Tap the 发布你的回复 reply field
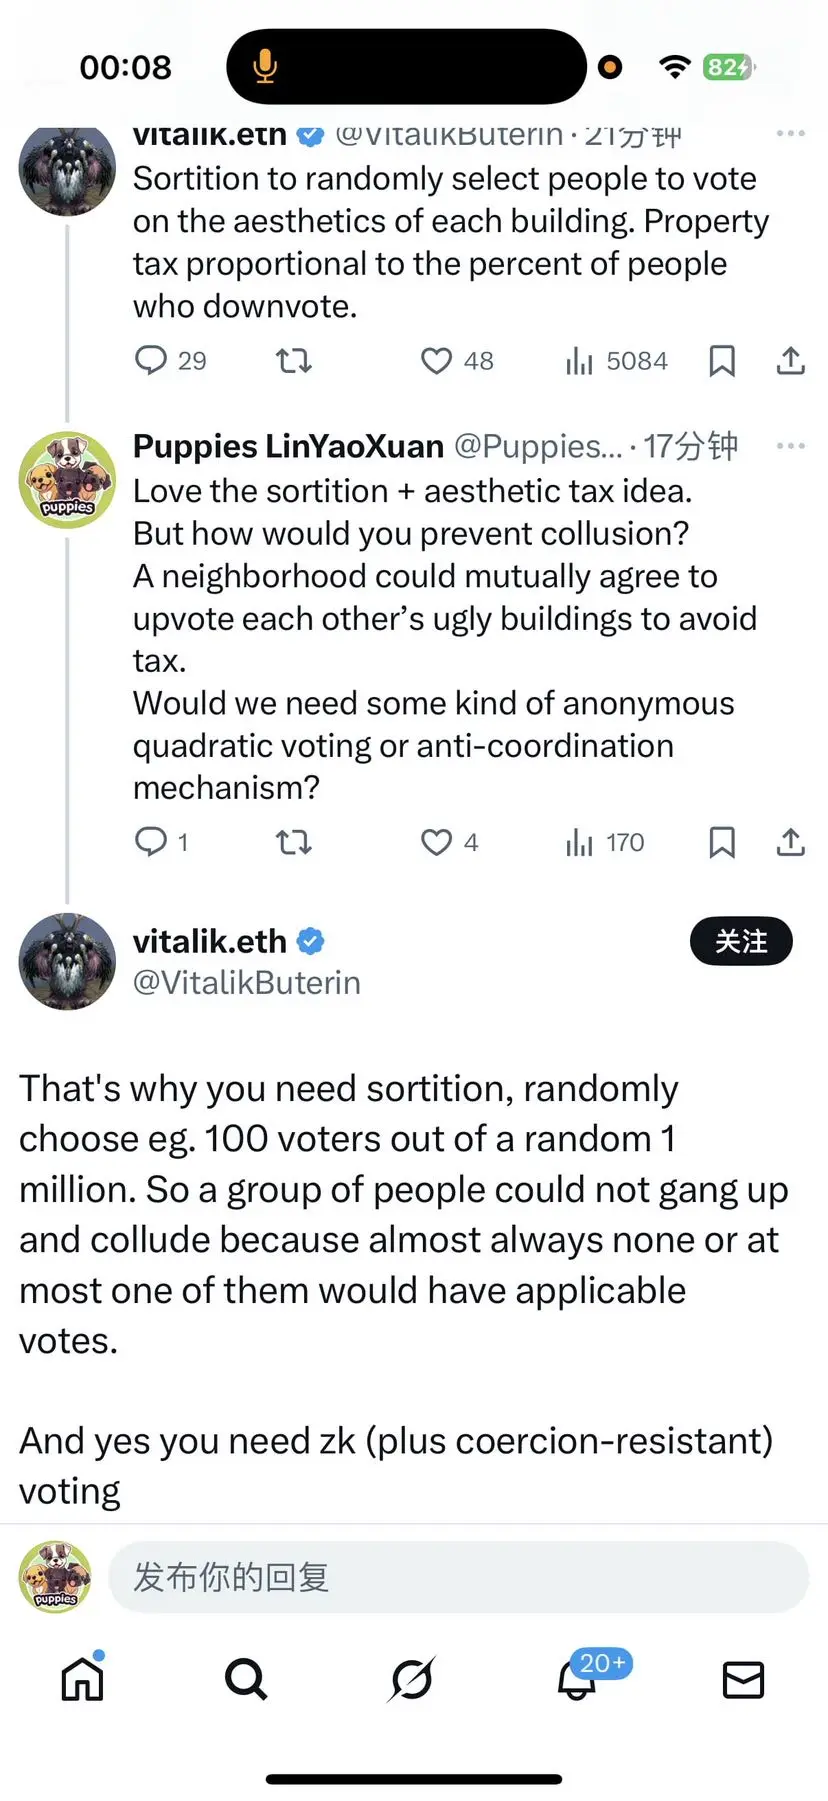Image resolution: width=828 pixels, height=1801 pixels. (458, 1577)
